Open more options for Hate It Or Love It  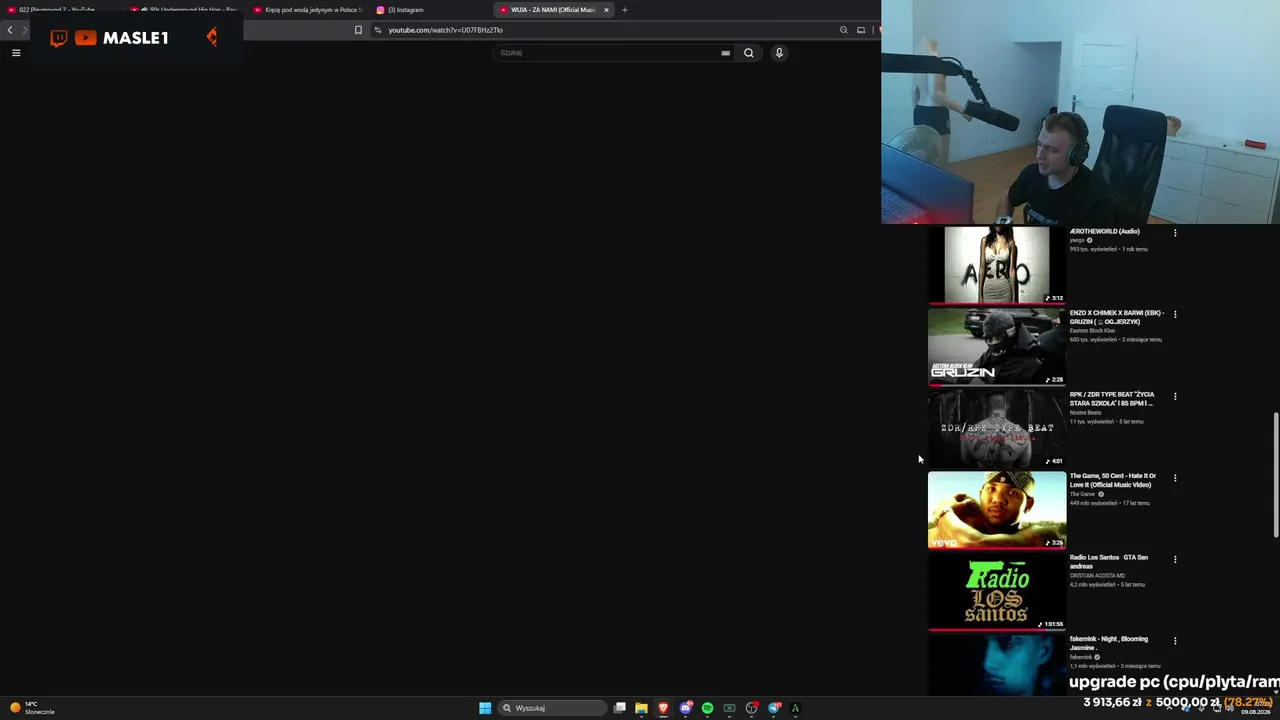1175,478
